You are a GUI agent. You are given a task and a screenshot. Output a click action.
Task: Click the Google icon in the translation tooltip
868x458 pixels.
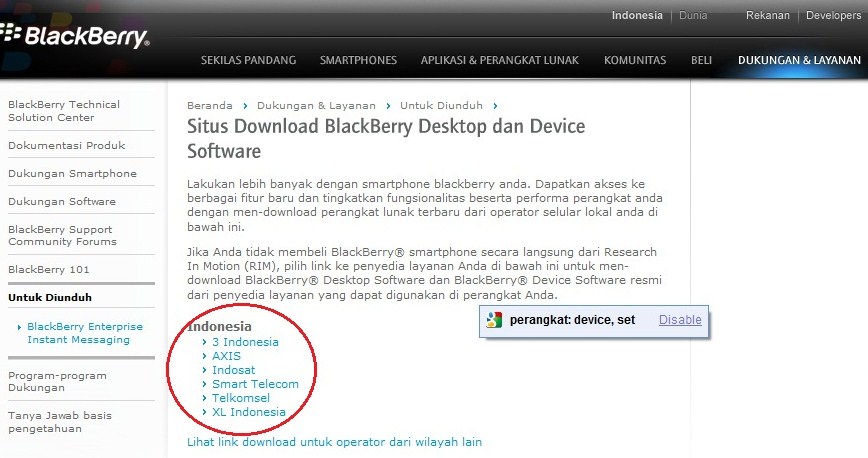click(x=494, y=320)
